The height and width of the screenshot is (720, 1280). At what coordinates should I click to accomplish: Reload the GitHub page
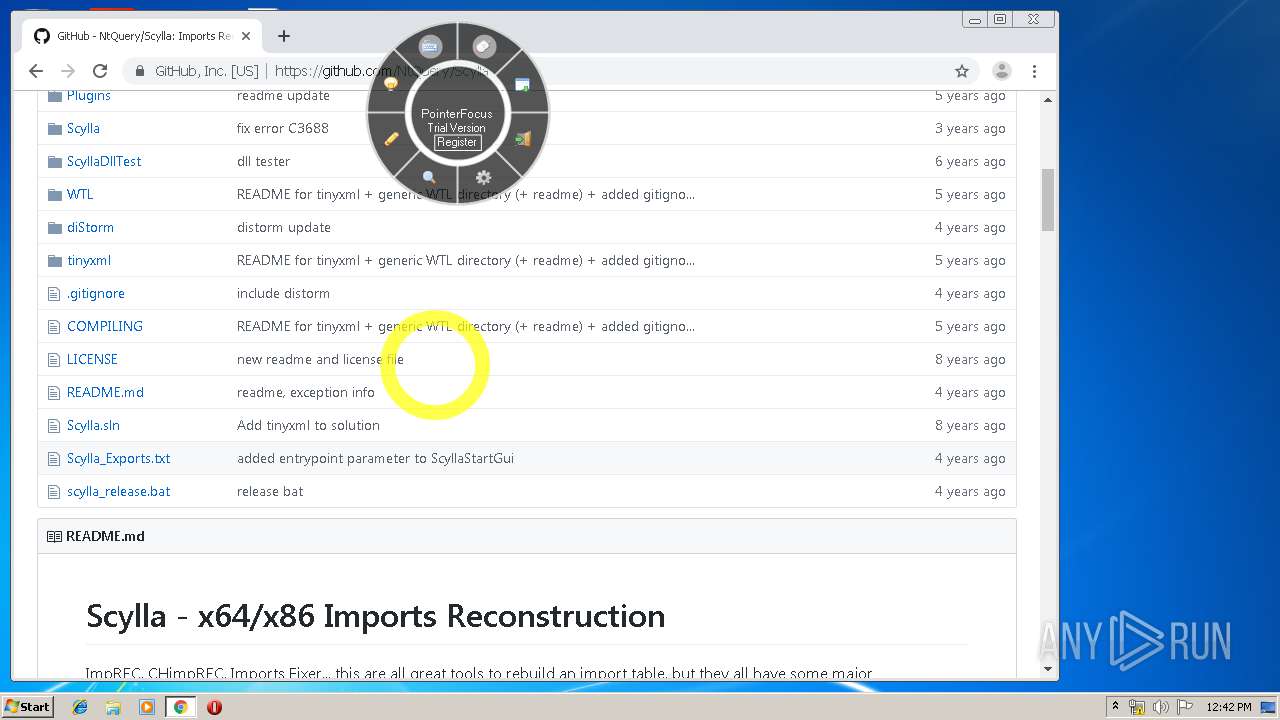coord(100,71)
